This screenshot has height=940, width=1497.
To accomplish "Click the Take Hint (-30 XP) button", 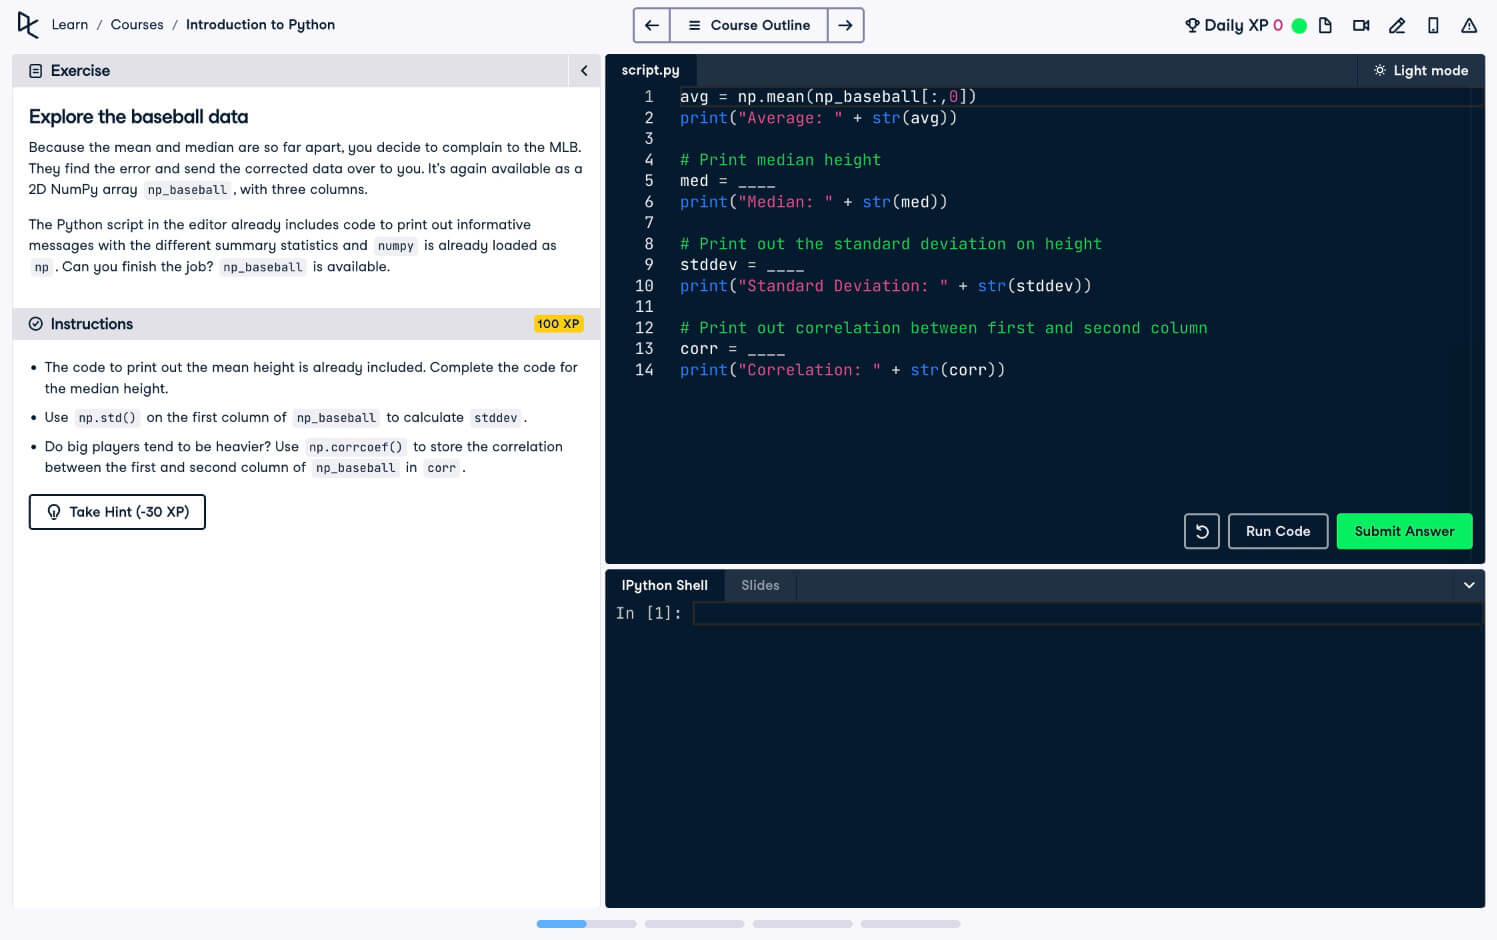I will 117,512.
